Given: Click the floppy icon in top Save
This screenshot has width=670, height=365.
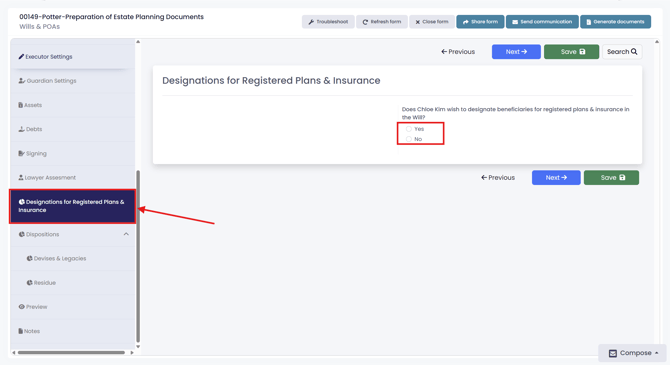Looking at the screenshot, I should 582,52.
